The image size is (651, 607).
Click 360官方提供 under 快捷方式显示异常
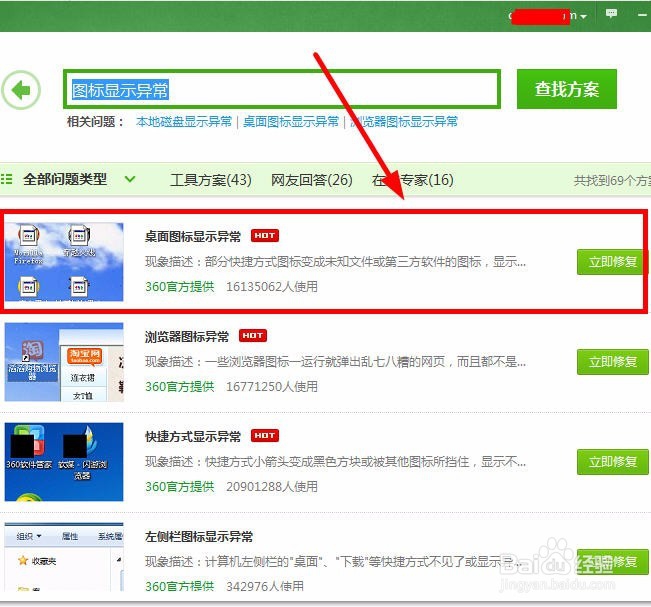click(x=180, y=487)
